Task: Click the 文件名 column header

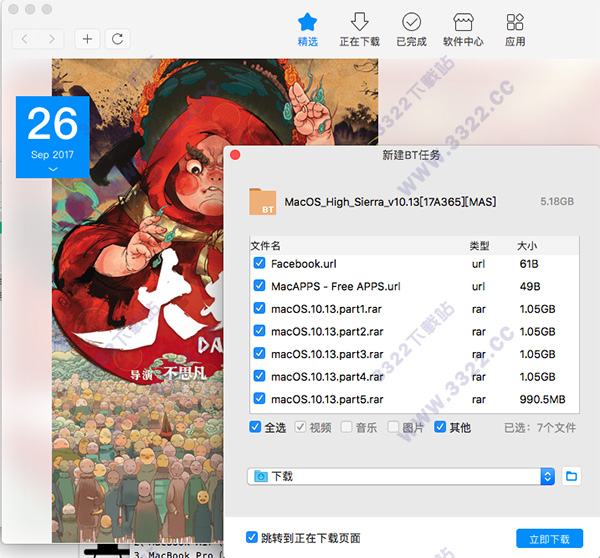Action: pyautogui.click(x=266, y=246)
